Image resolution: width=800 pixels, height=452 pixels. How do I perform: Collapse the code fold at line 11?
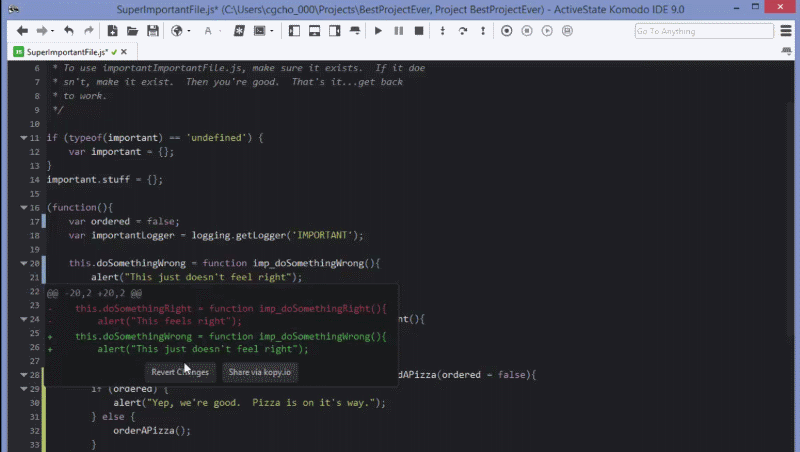23,138
